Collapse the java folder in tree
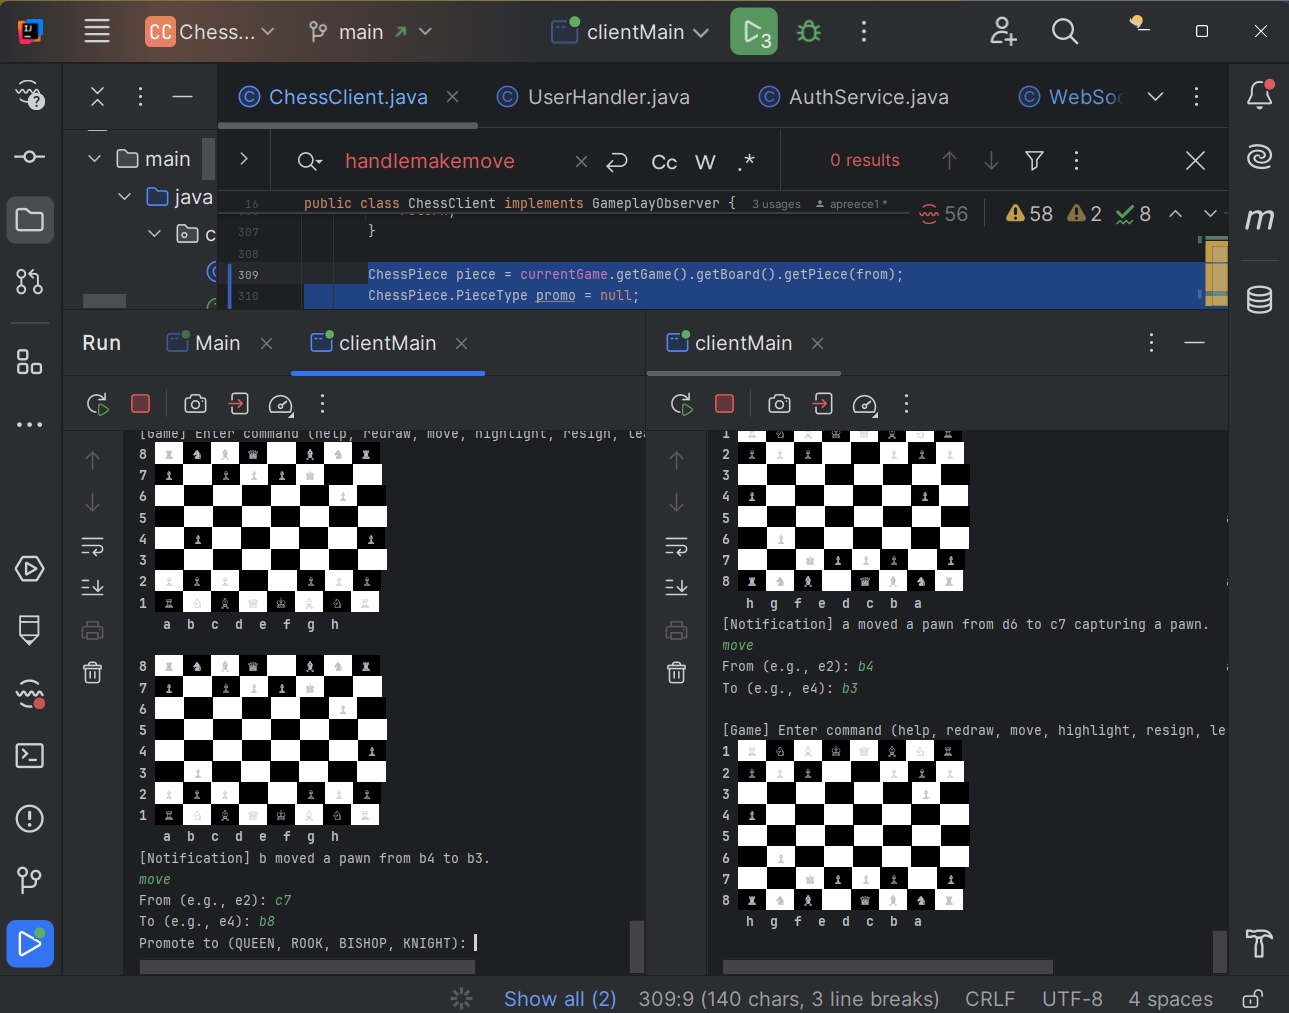The height and width of the screenshot is (1013, 1289). click(125, 197)
